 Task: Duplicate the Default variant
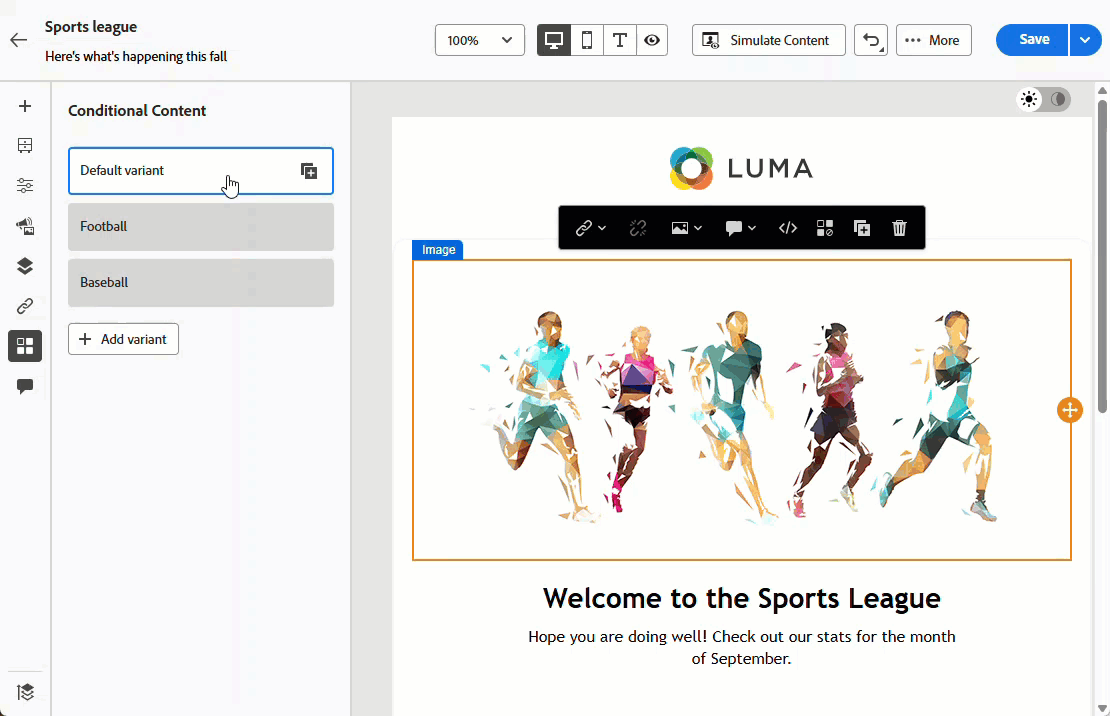(x=309, y=171)
